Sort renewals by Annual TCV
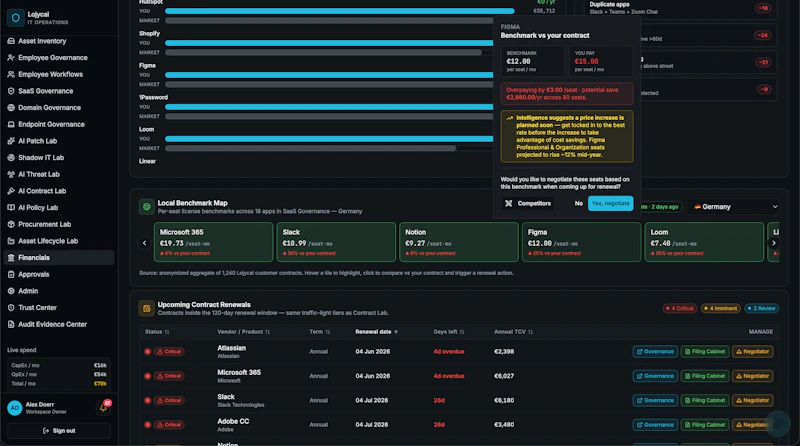This screenshot has width=800, height=446. (x=513, y=332)
